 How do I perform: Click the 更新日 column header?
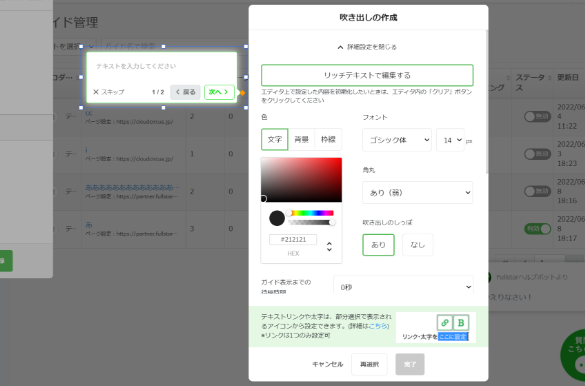568,78
